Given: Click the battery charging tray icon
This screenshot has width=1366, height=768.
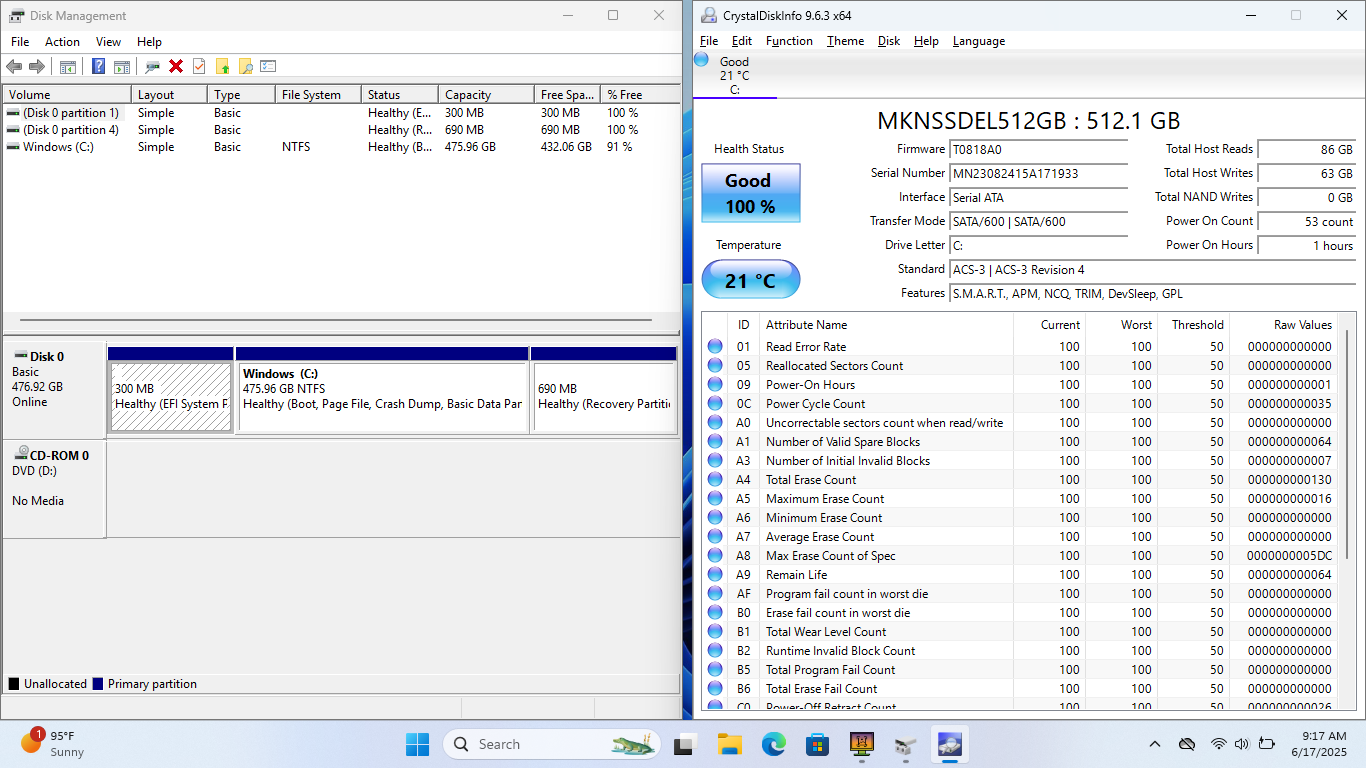Looking at the screenshot, I should click(x=1266, y=744).
